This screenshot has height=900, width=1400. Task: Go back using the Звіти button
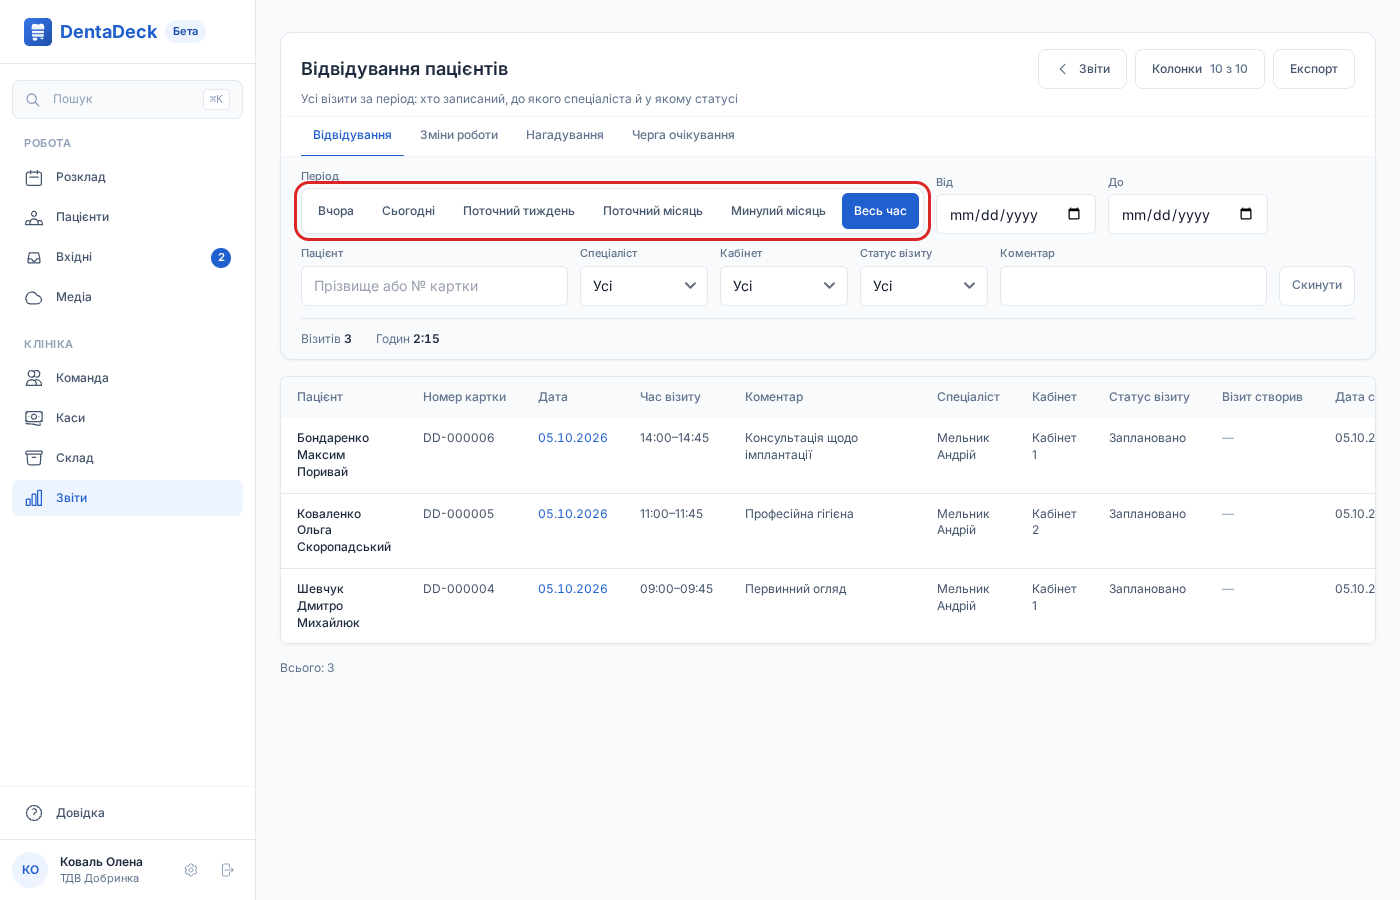pyautogui.click(x=1083, y=69)
